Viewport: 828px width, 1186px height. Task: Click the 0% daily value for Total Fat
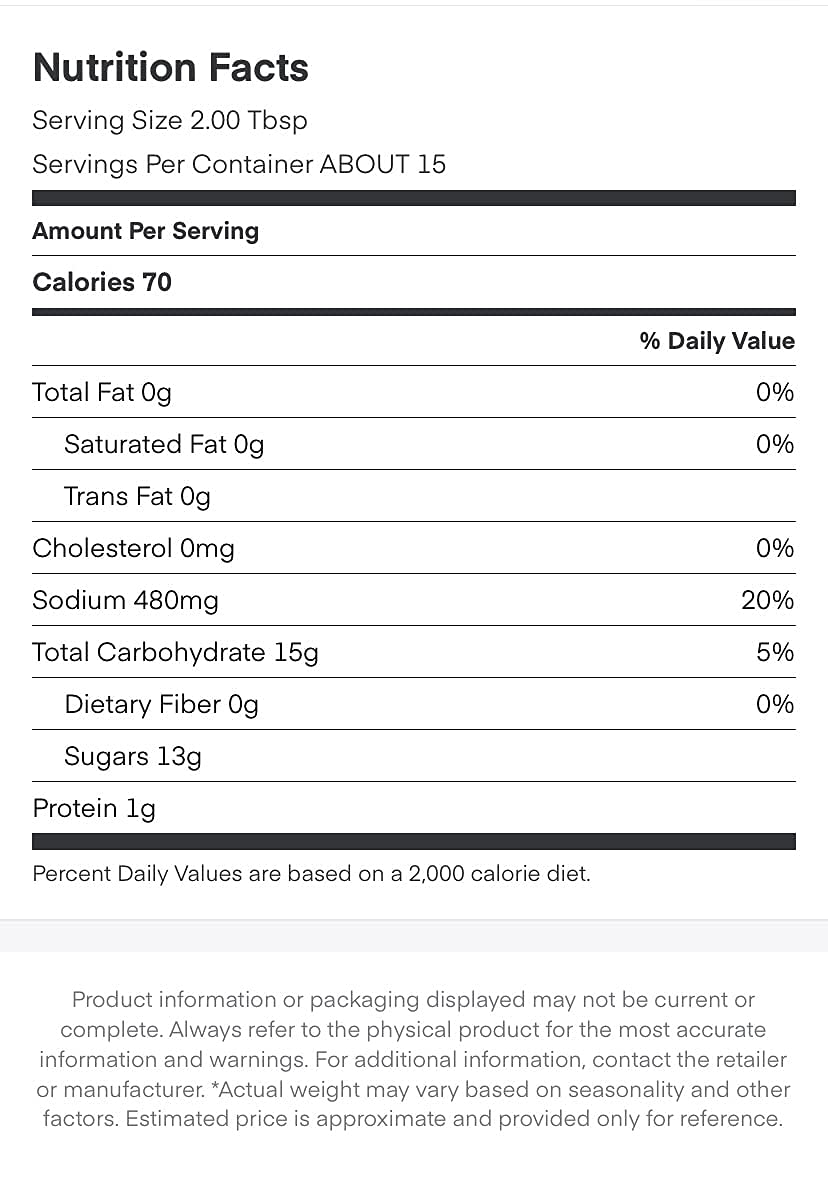click(775, 393)
